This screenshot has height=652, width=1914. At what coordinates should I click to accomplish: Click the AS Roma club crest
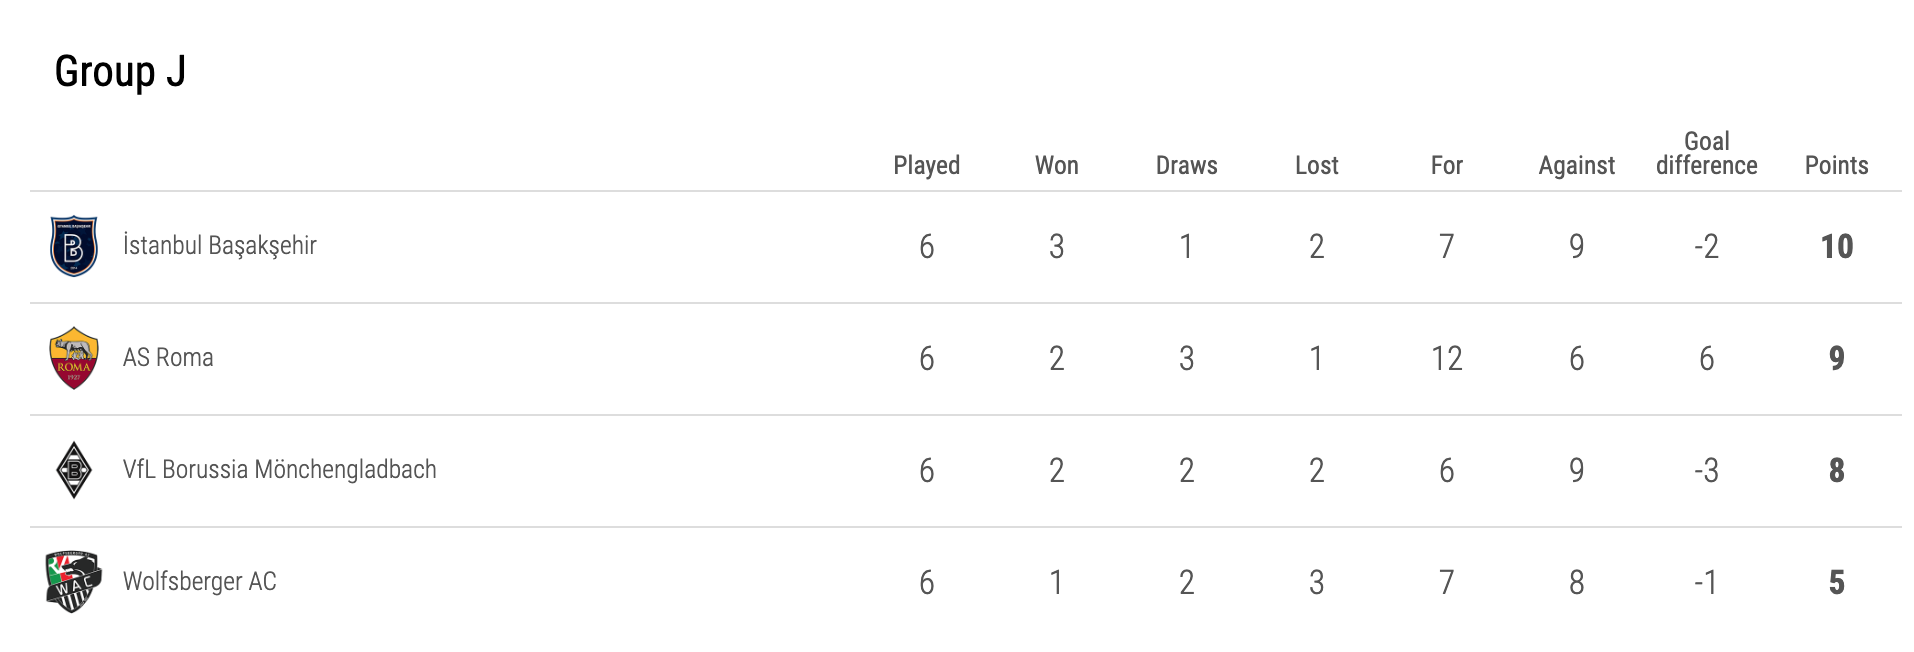tap(73, 358)
